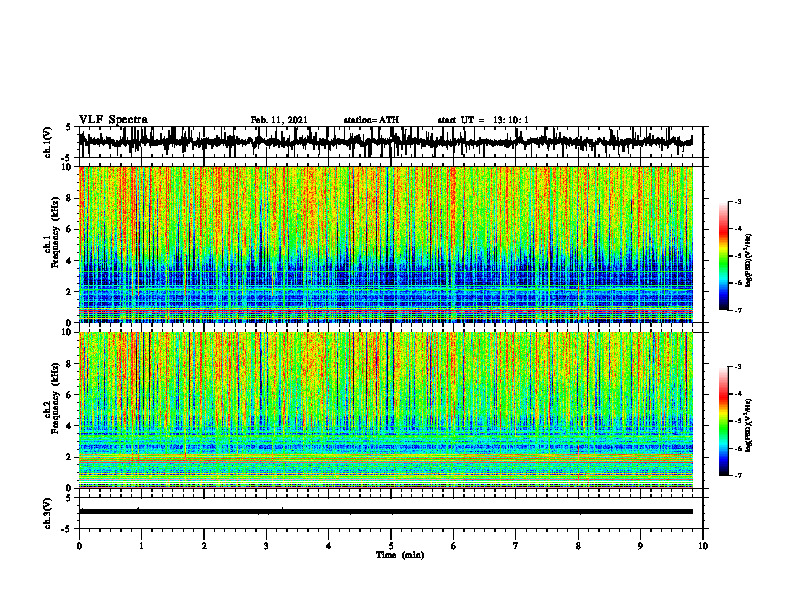The image size is (792, 612).
Task: Click time axis tick label '3'
Action: point(266,546)
